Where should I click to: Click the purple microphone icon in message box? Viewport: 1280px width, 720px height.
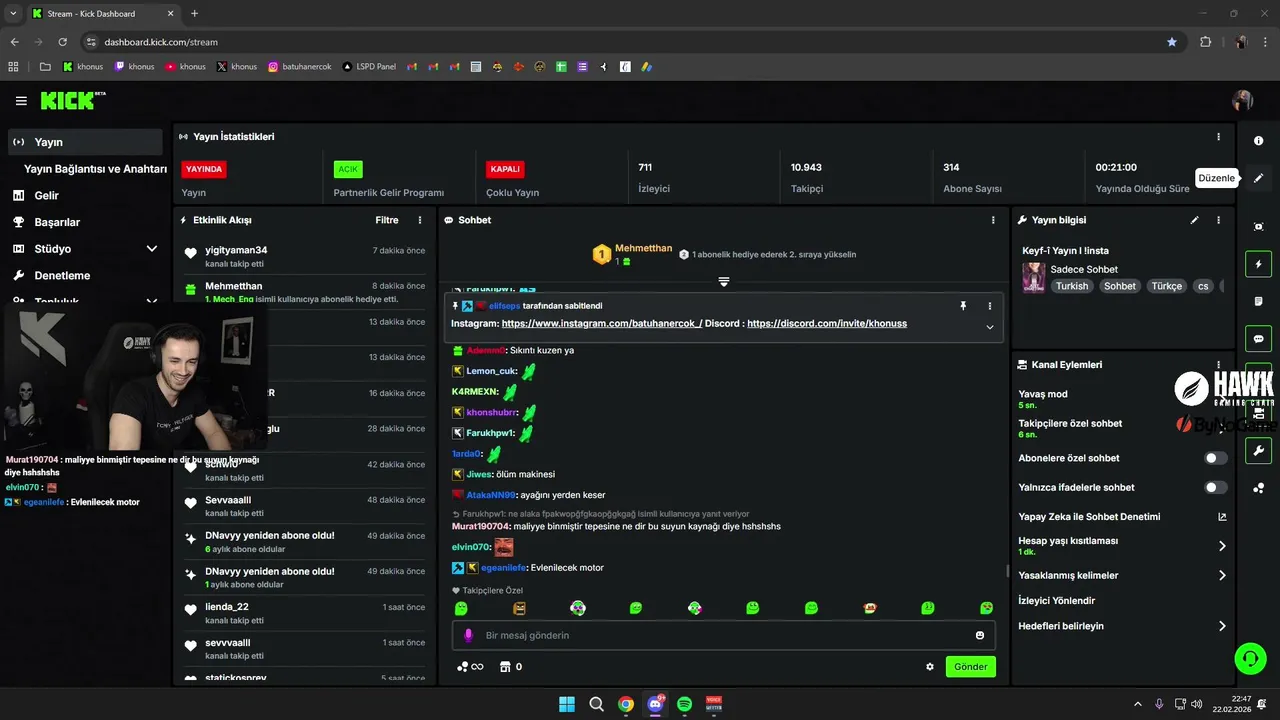[x=468, y=635]
